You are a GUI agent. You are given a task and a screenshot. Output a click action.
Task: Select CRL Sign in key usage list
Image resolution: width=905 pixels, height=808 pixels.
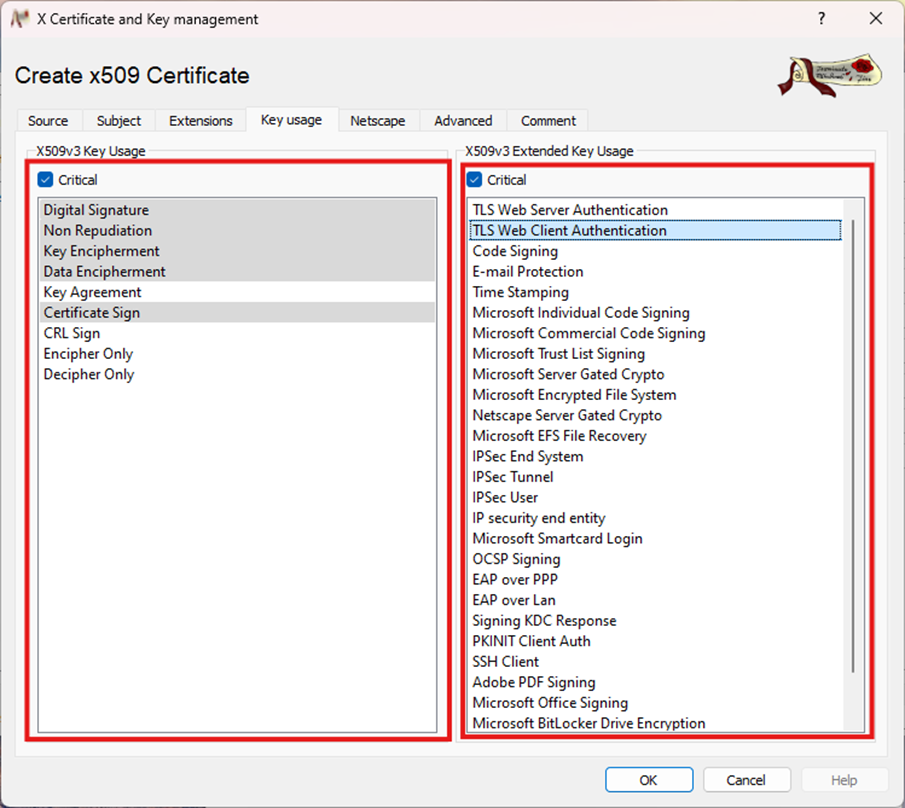point(72,333)
